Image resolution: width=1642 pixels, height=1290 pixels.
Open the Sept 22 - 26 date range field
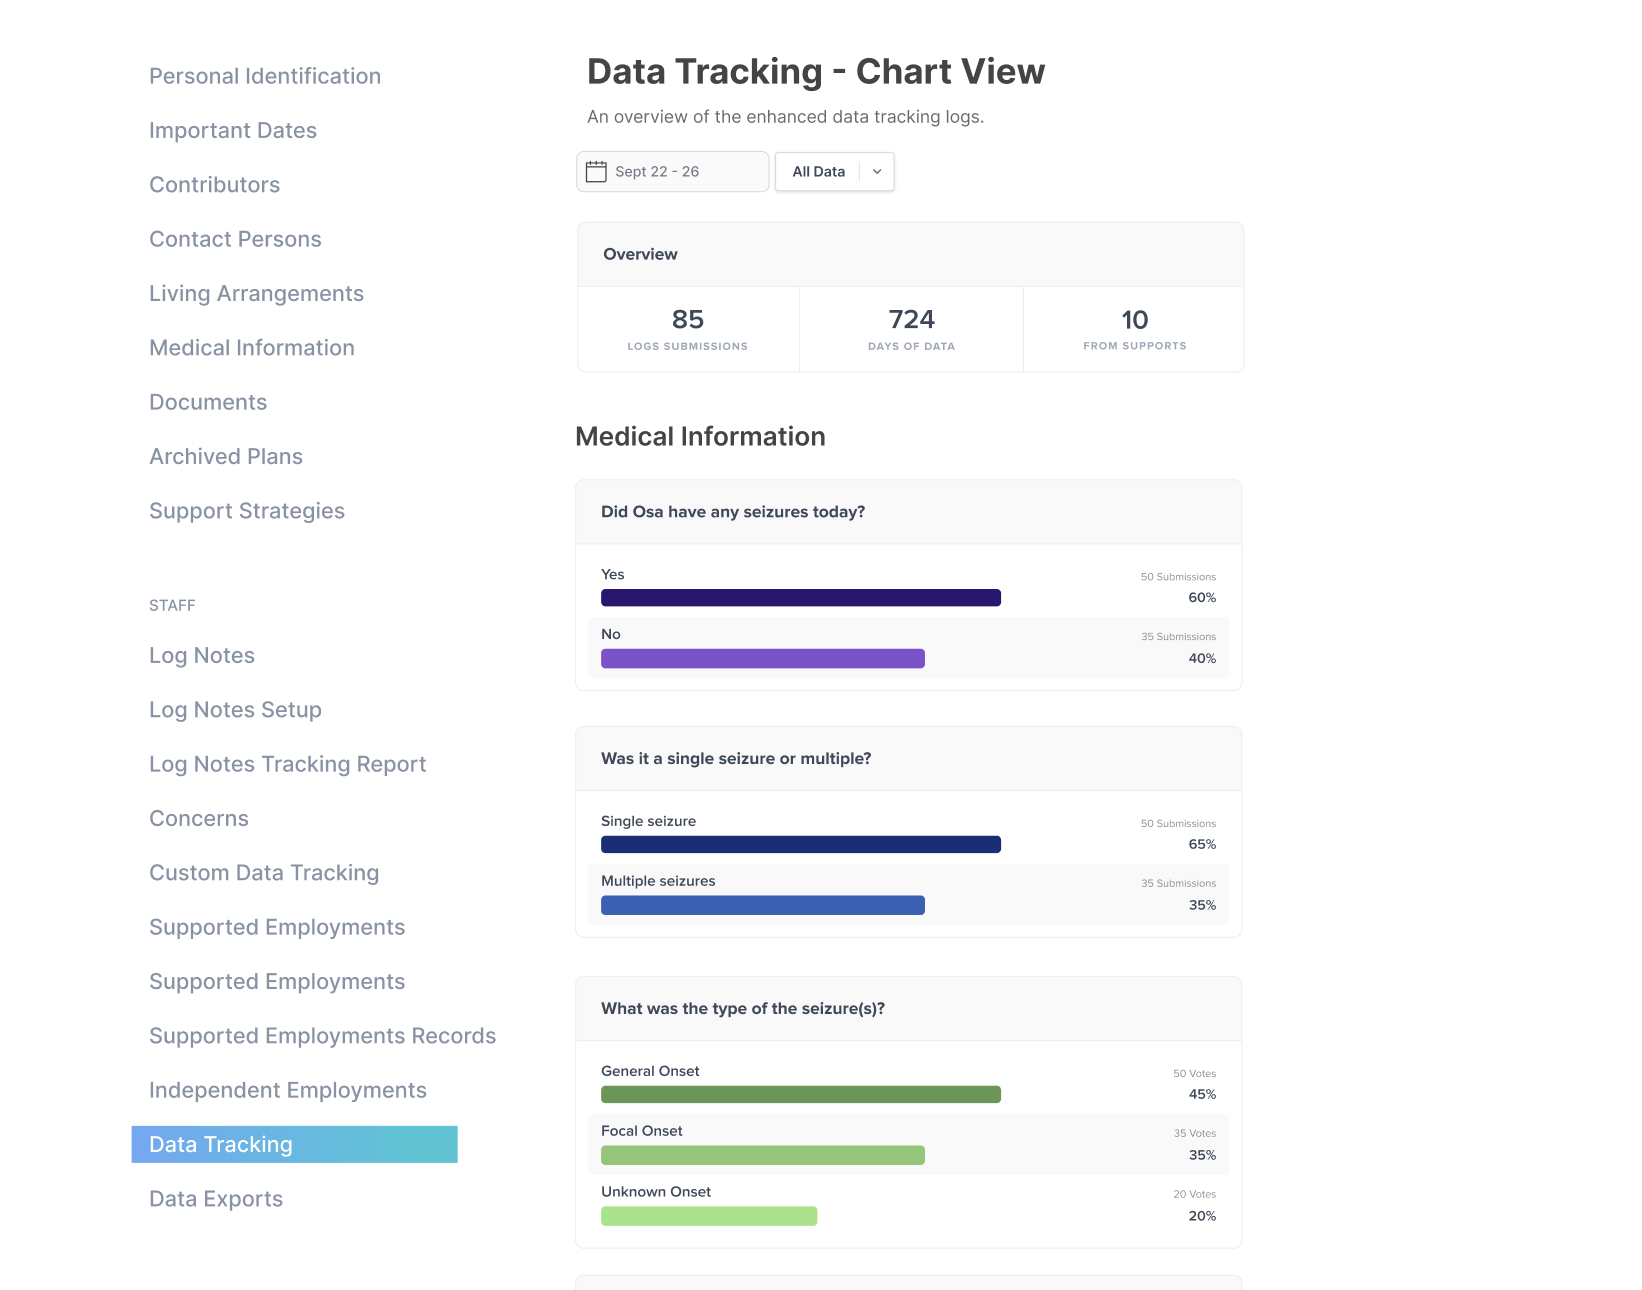click(673, 171)
